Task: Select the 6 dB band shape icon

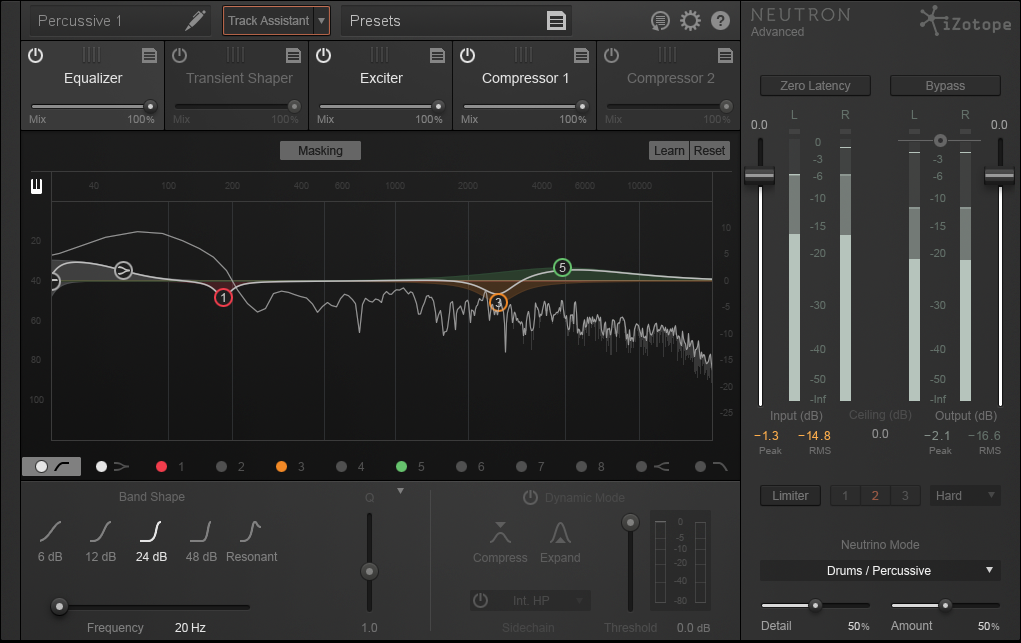Action: pos(50,532)
